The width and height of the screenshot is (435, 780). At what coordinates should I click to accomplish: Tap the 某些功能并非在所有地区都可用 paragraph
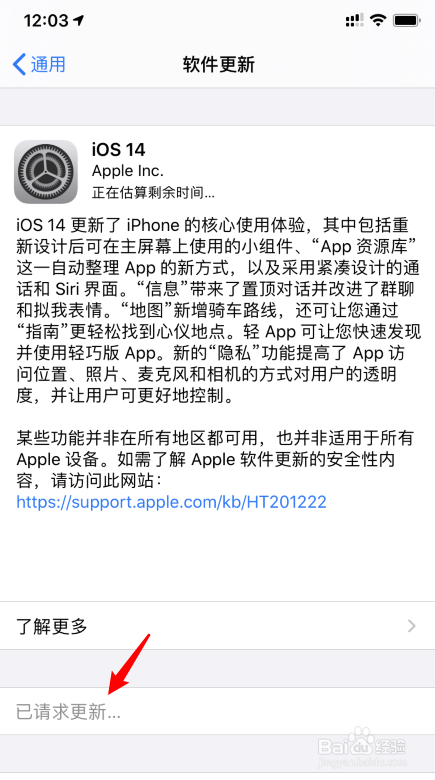tap(215, 459)
